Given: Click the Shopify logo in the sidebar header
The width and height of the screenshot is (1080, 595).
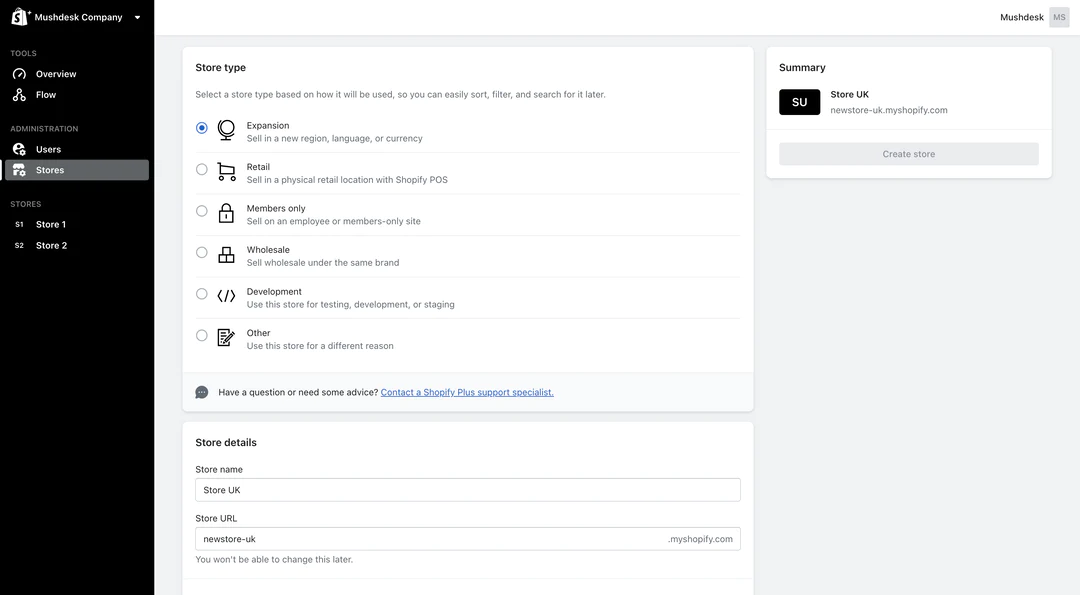Looking at the screenshot, I should [x=21, y=17].
